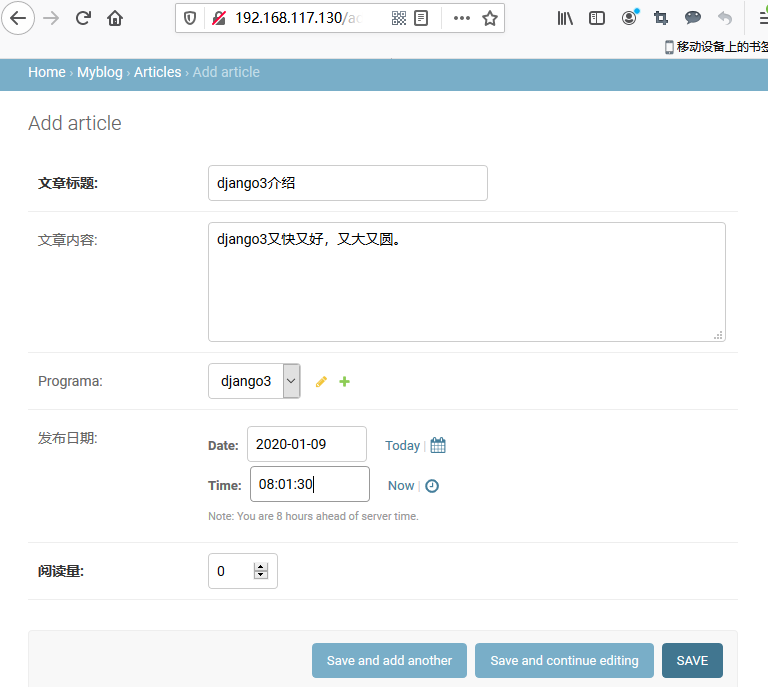Open Articles breadcrumb link

pos(158,72)
